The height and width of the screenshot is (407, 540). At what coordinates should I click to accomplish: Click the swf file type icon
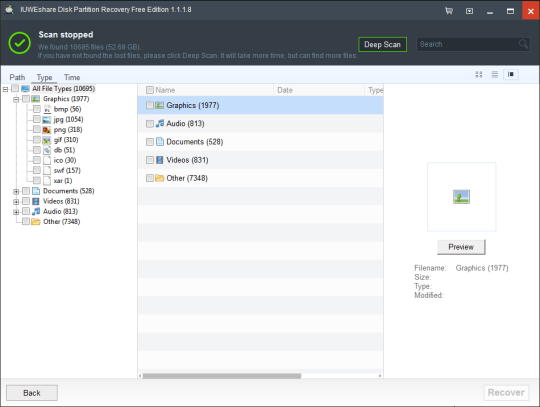coord(47,170)
